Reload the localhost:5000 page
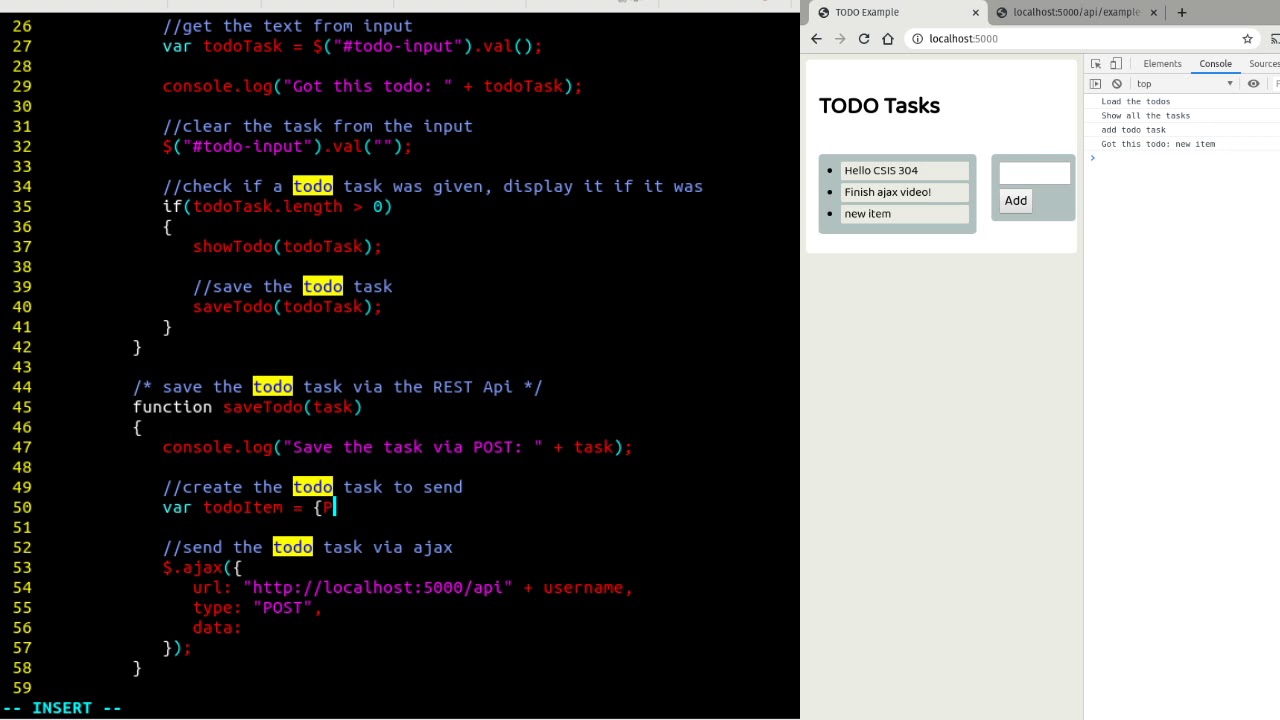Image resolution: width=1280 pixels, height=720 pixels. click(864, 39)
